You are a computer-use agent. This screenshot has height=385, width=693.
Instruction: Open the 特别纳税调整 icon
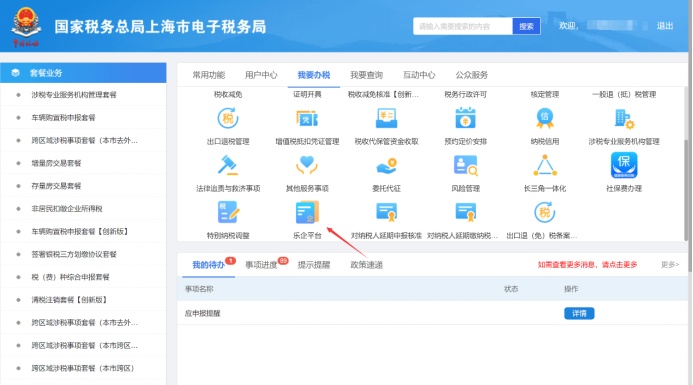pos(228,212)
